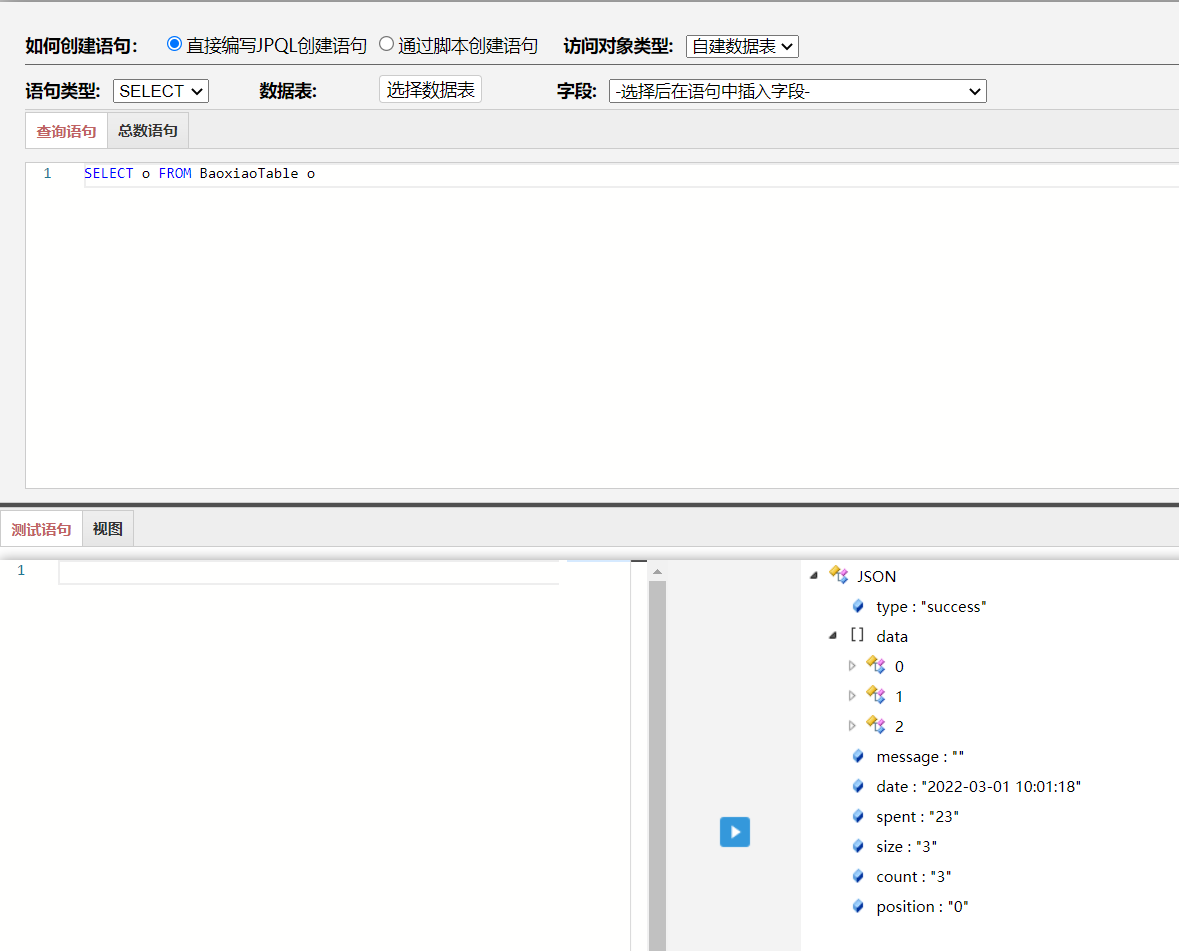This screenshot has width=1179, height=951.
Task: Switch to the 视图 tab
Action: (x=108, y=529)
